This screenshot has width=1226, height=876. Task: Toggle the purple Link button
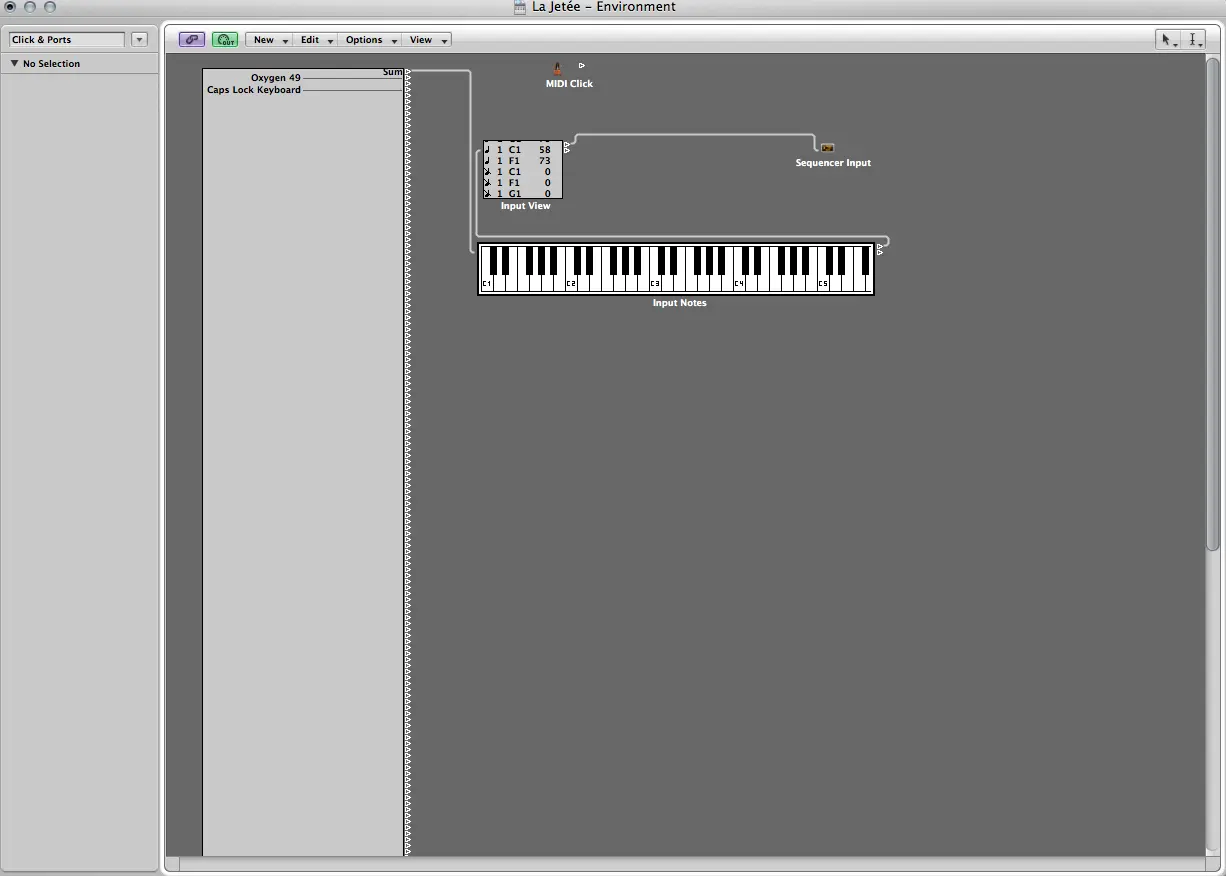(x=192, y=40)
